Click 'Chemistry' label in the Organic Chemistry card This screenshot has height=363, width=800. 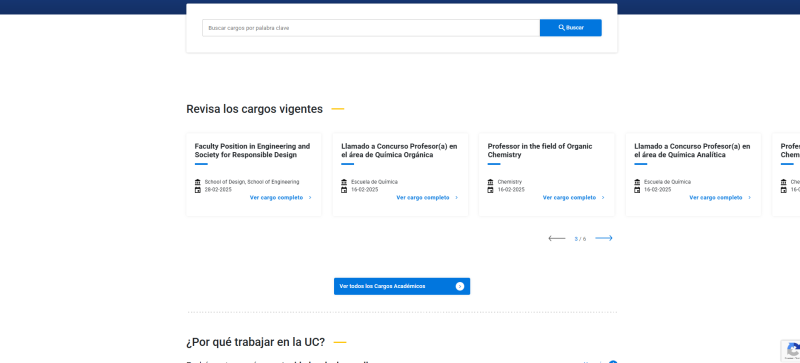510,182
